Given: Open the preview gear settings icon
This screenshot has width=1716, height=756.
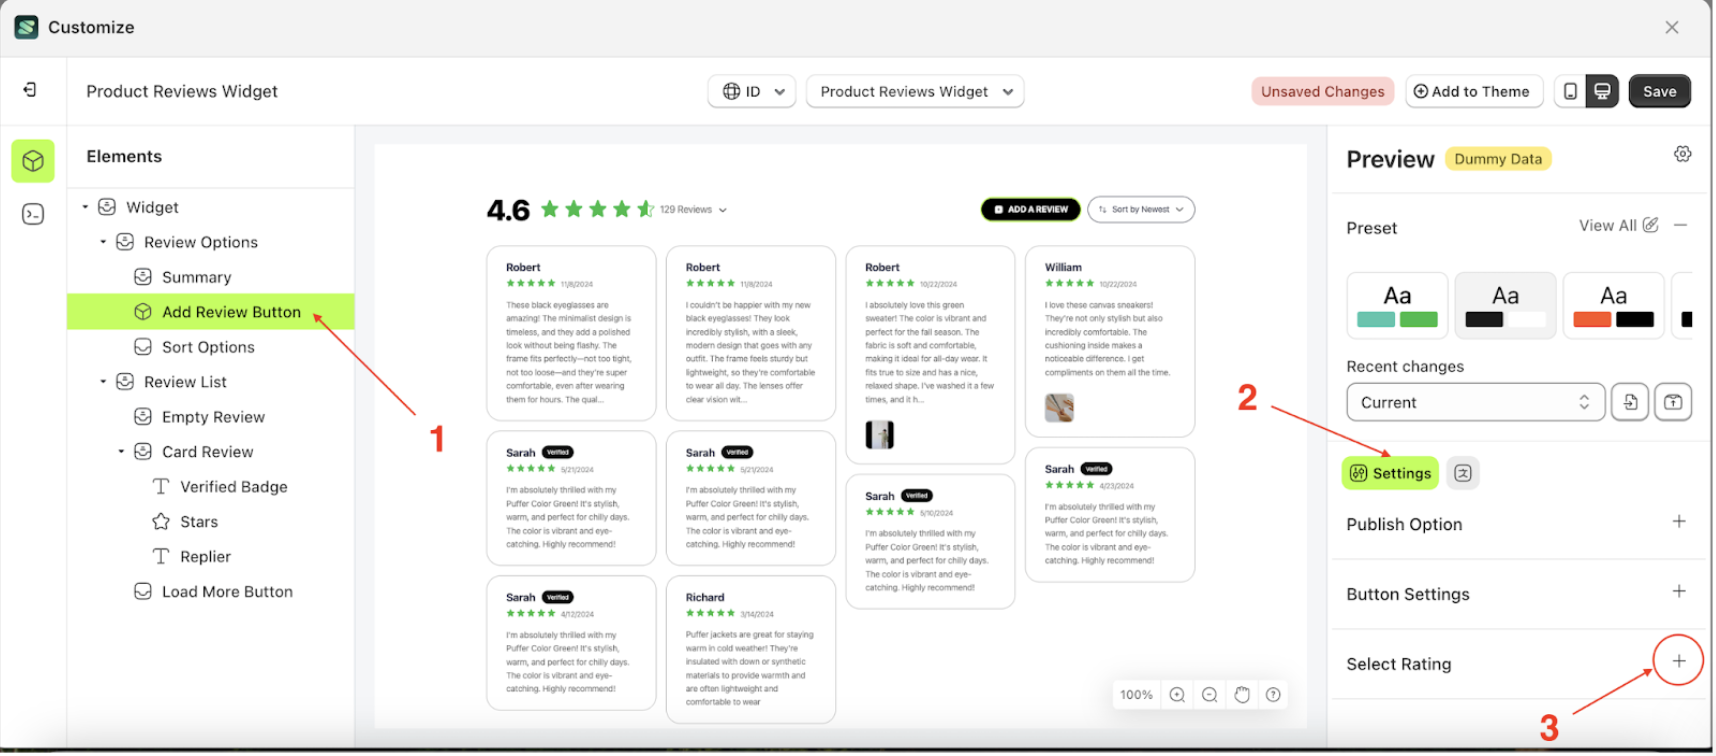Looking at the screenshot, I should pos(1683,154).
